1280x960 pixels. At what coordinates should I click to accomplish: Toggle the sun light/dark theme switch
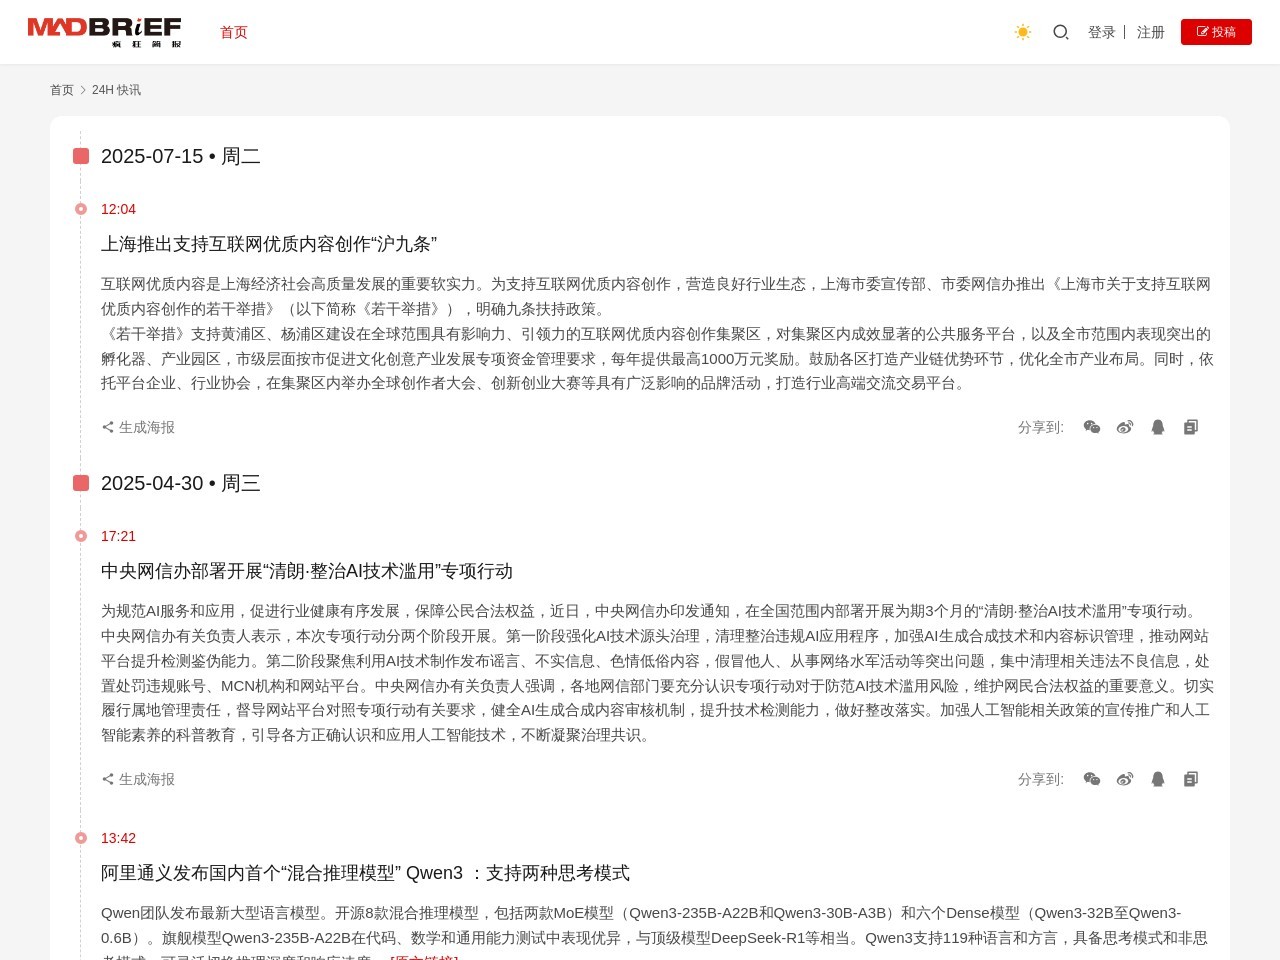click(x=1022, y=32)
